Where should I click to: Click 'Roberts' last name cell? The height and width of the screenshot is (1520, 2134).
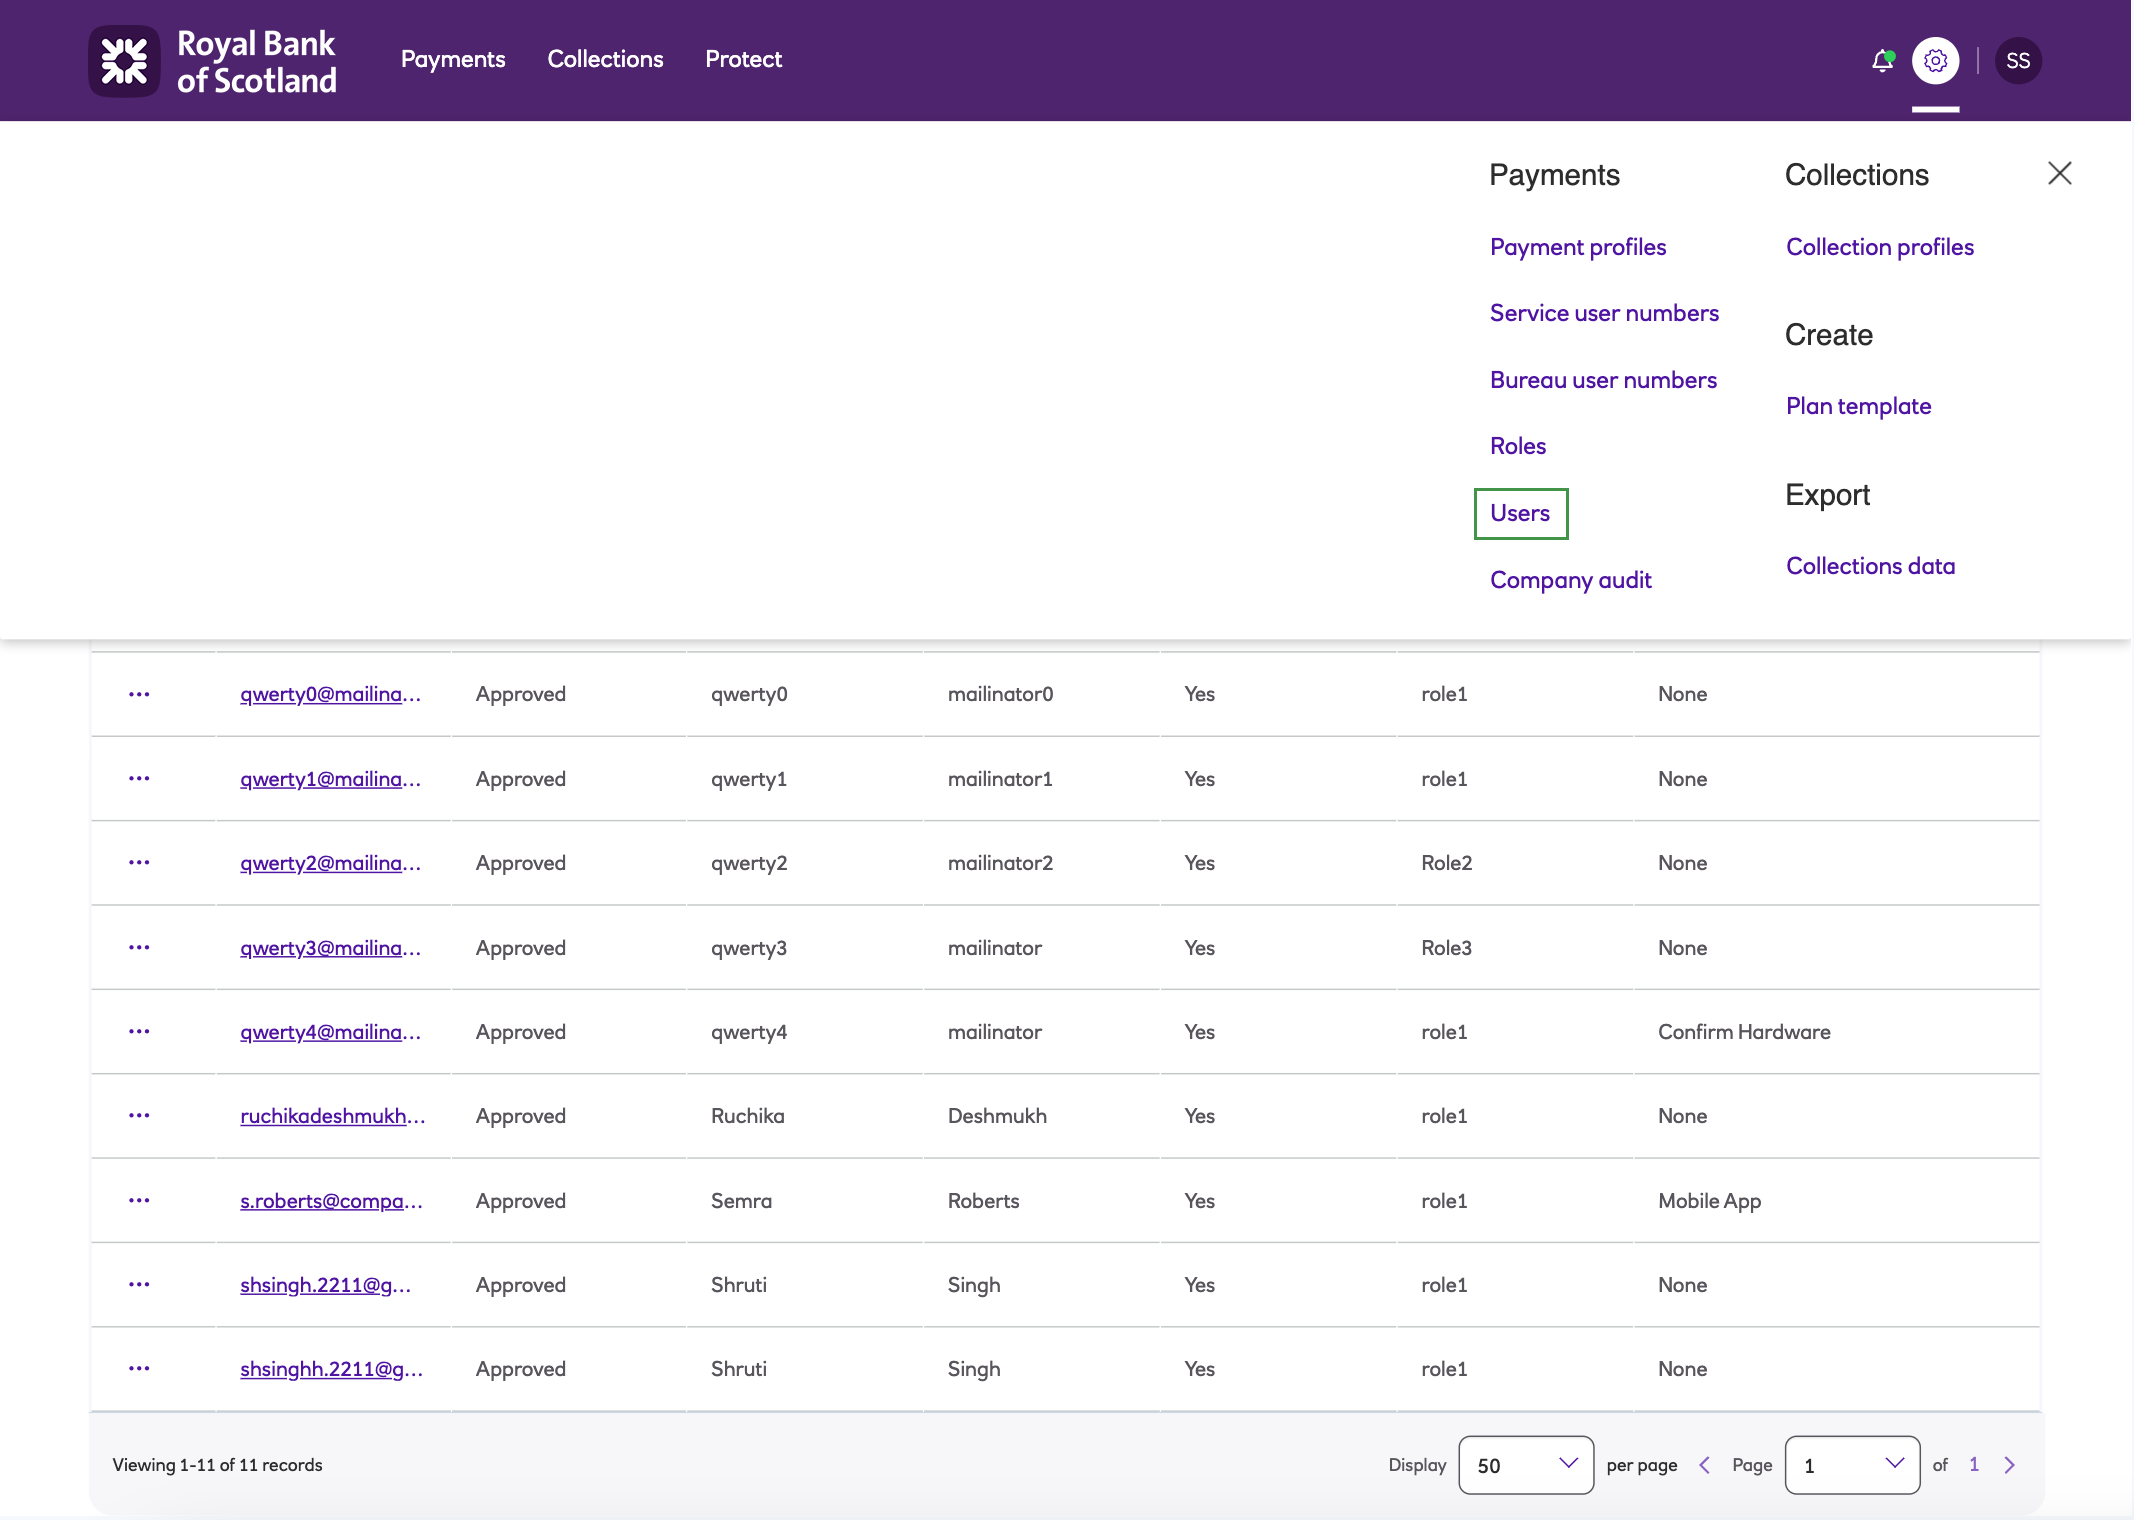pyautogui.click(x=983, y=1201)
